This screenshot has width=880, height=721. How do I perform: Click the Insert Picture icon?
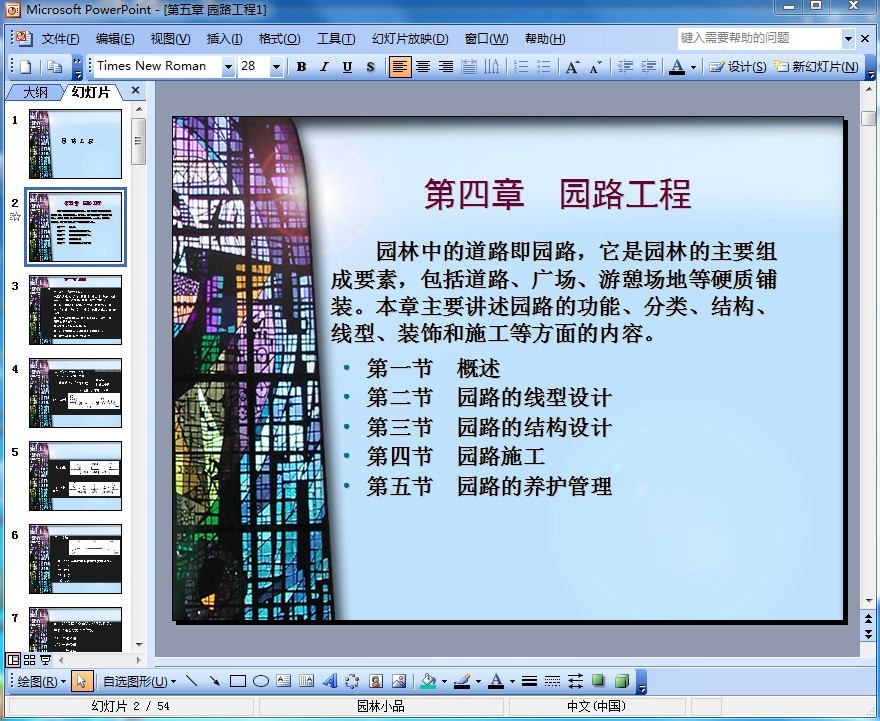399,682
